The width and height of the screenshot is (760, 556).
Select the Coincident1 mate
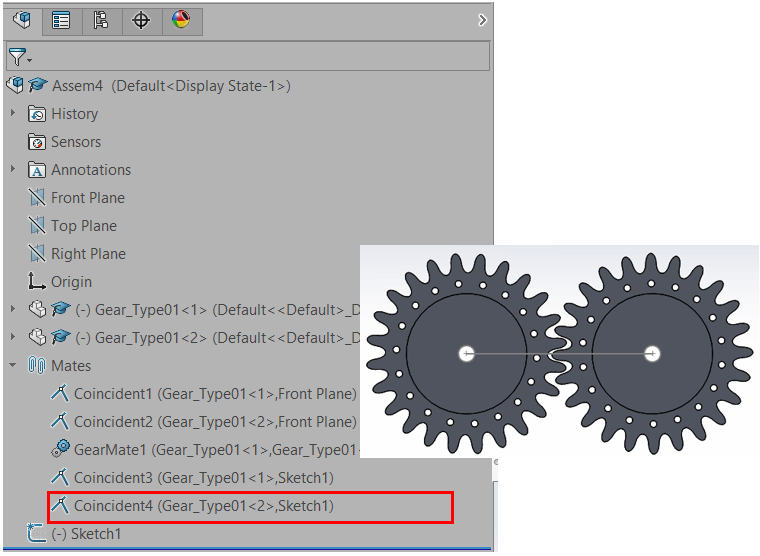[x=215, y=394]
